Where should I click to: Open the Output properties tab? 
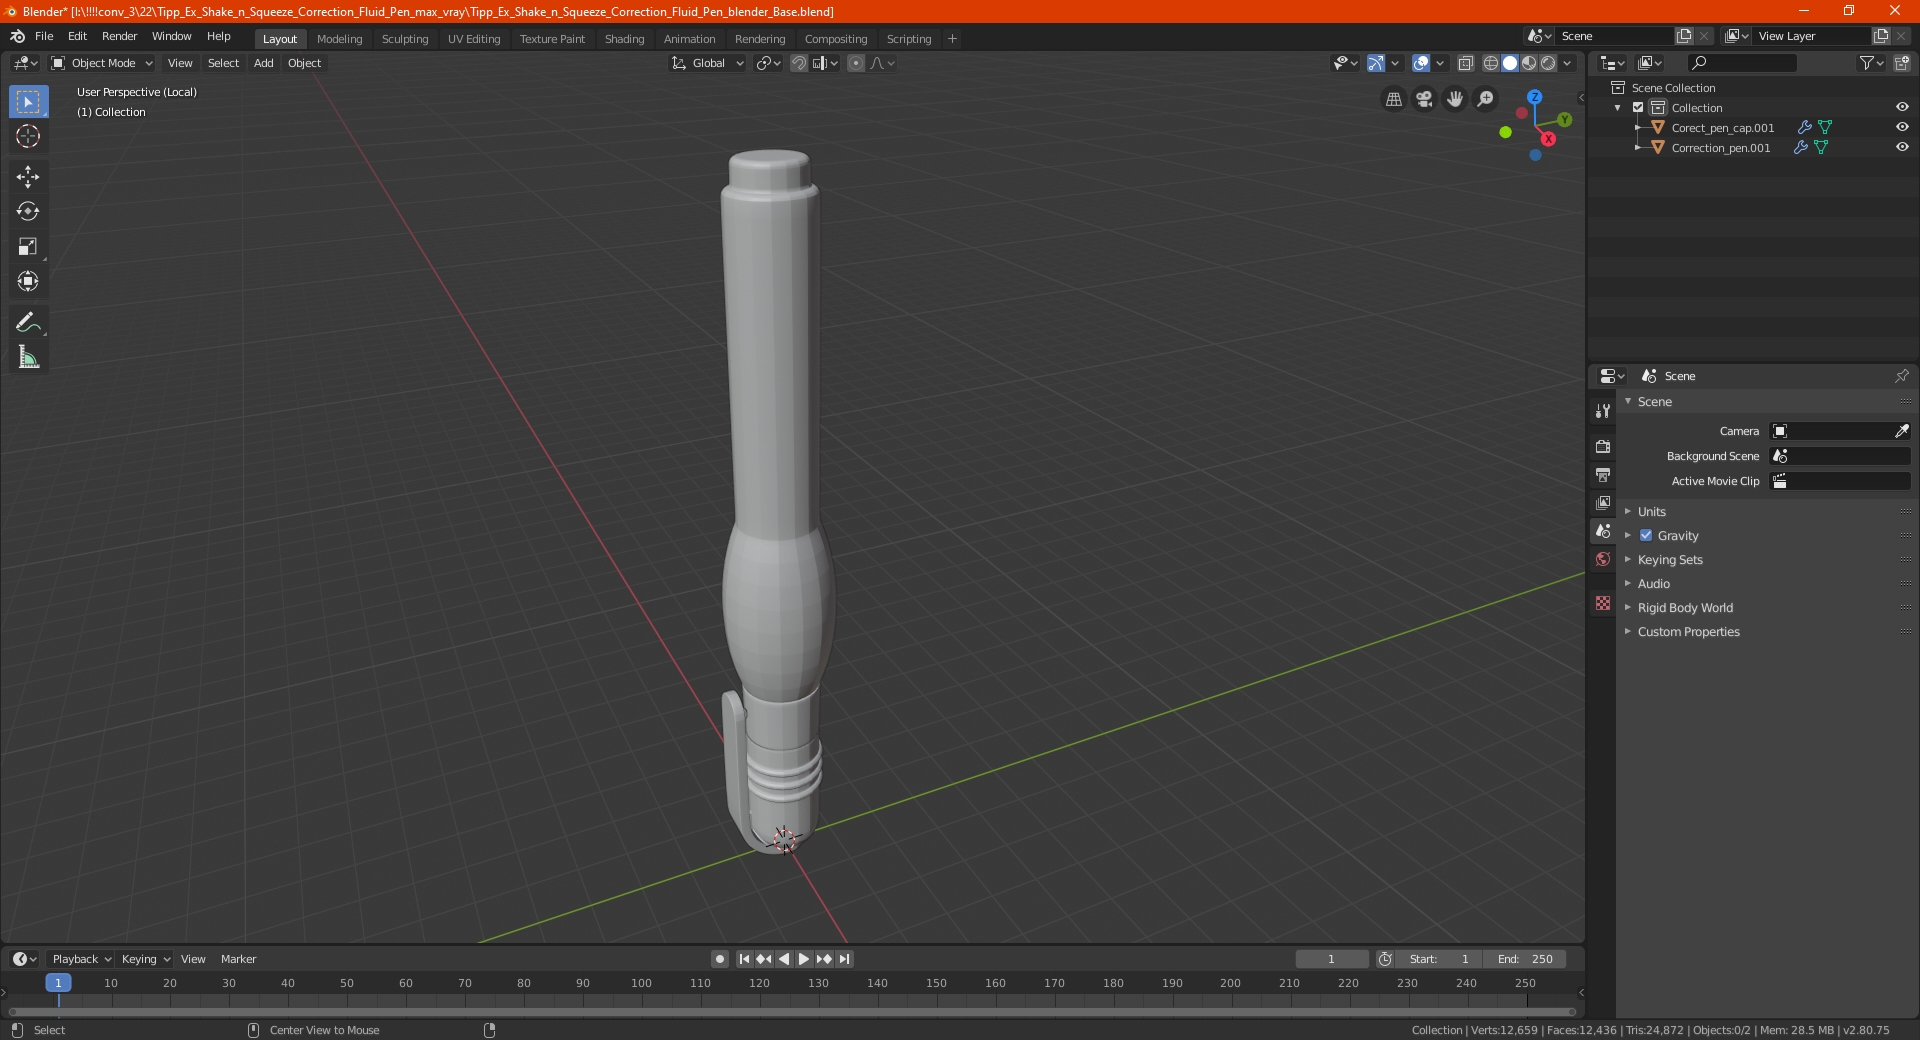click(1603, 474)
